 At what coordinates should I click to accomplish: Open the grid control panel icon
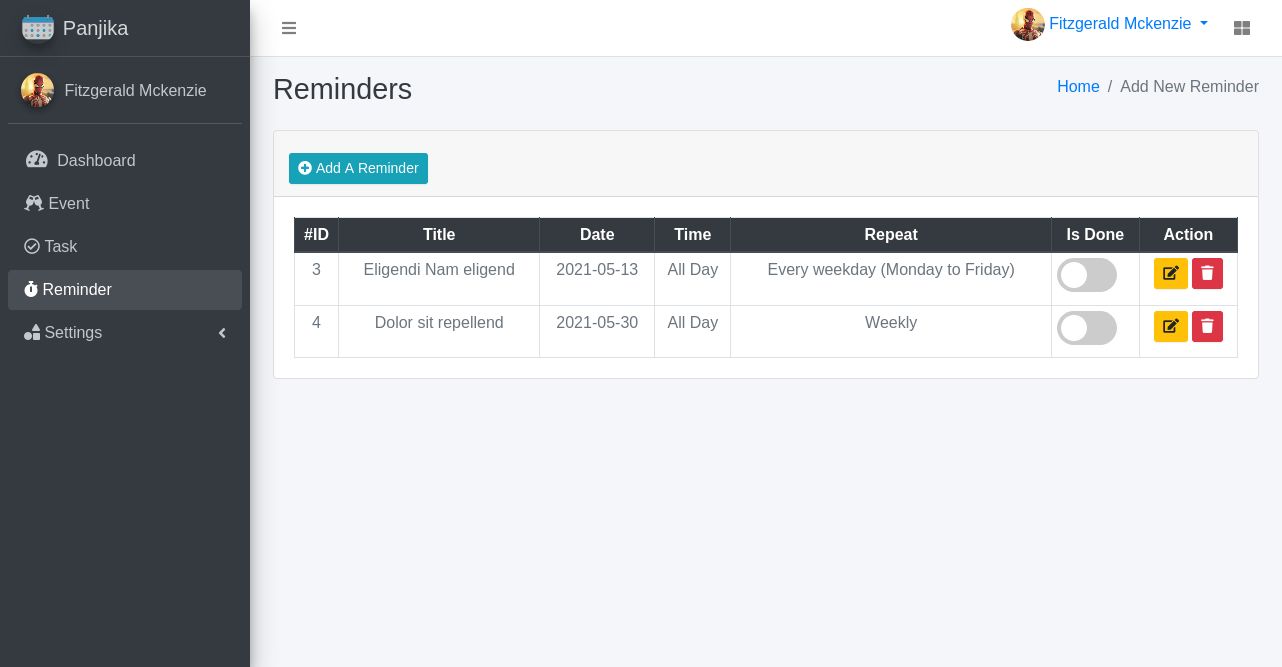1242,28
